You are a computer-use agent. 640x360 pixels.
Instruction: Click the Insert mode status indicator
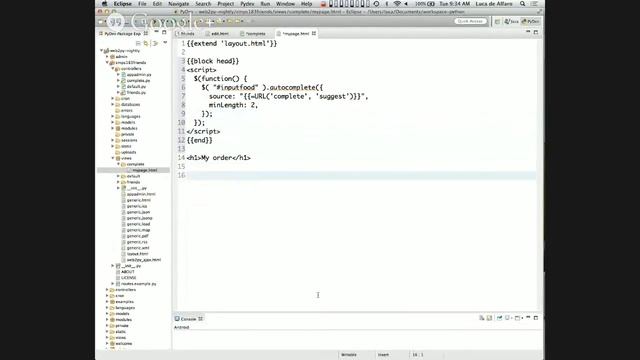383,355
